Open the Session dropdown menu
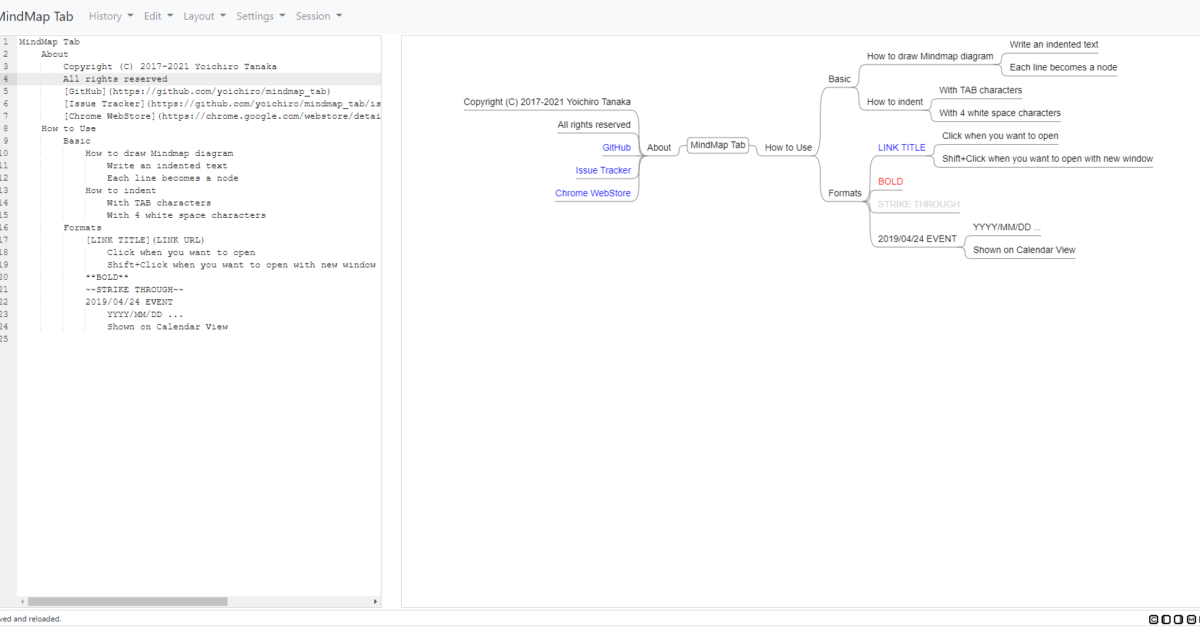 point(318,16)
